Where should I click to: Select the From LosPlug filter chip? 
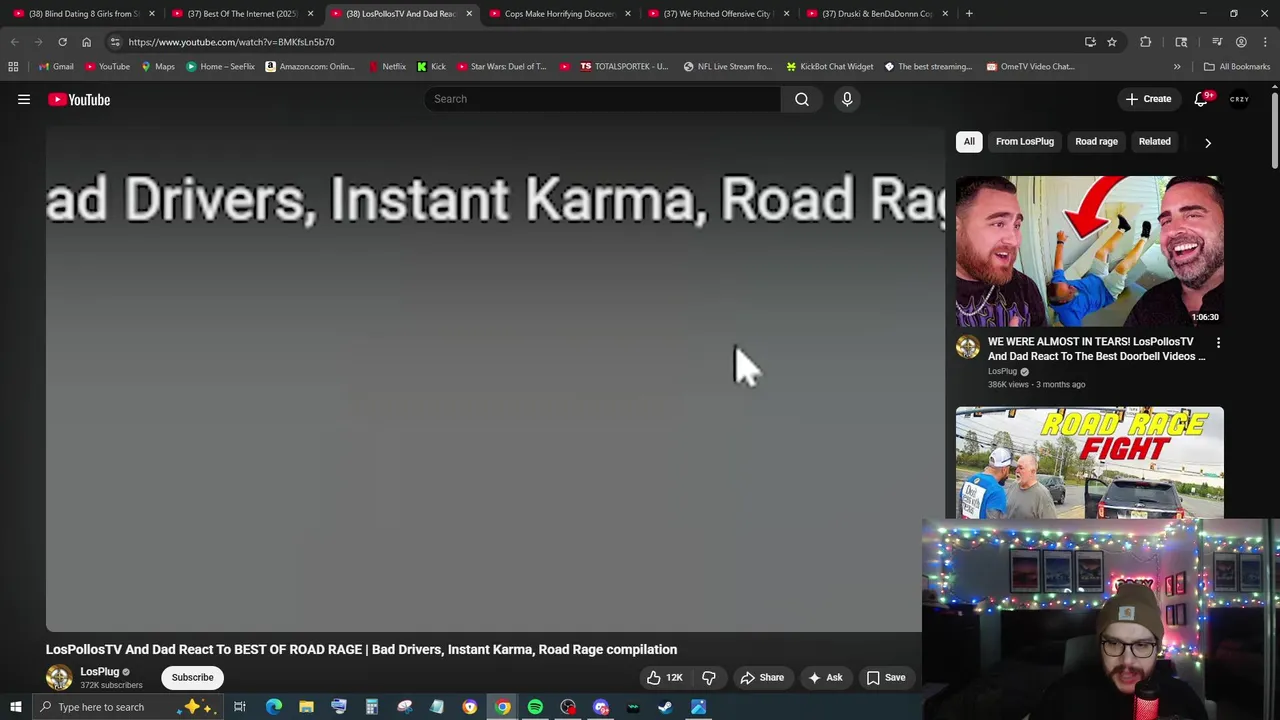(1025, 141)
